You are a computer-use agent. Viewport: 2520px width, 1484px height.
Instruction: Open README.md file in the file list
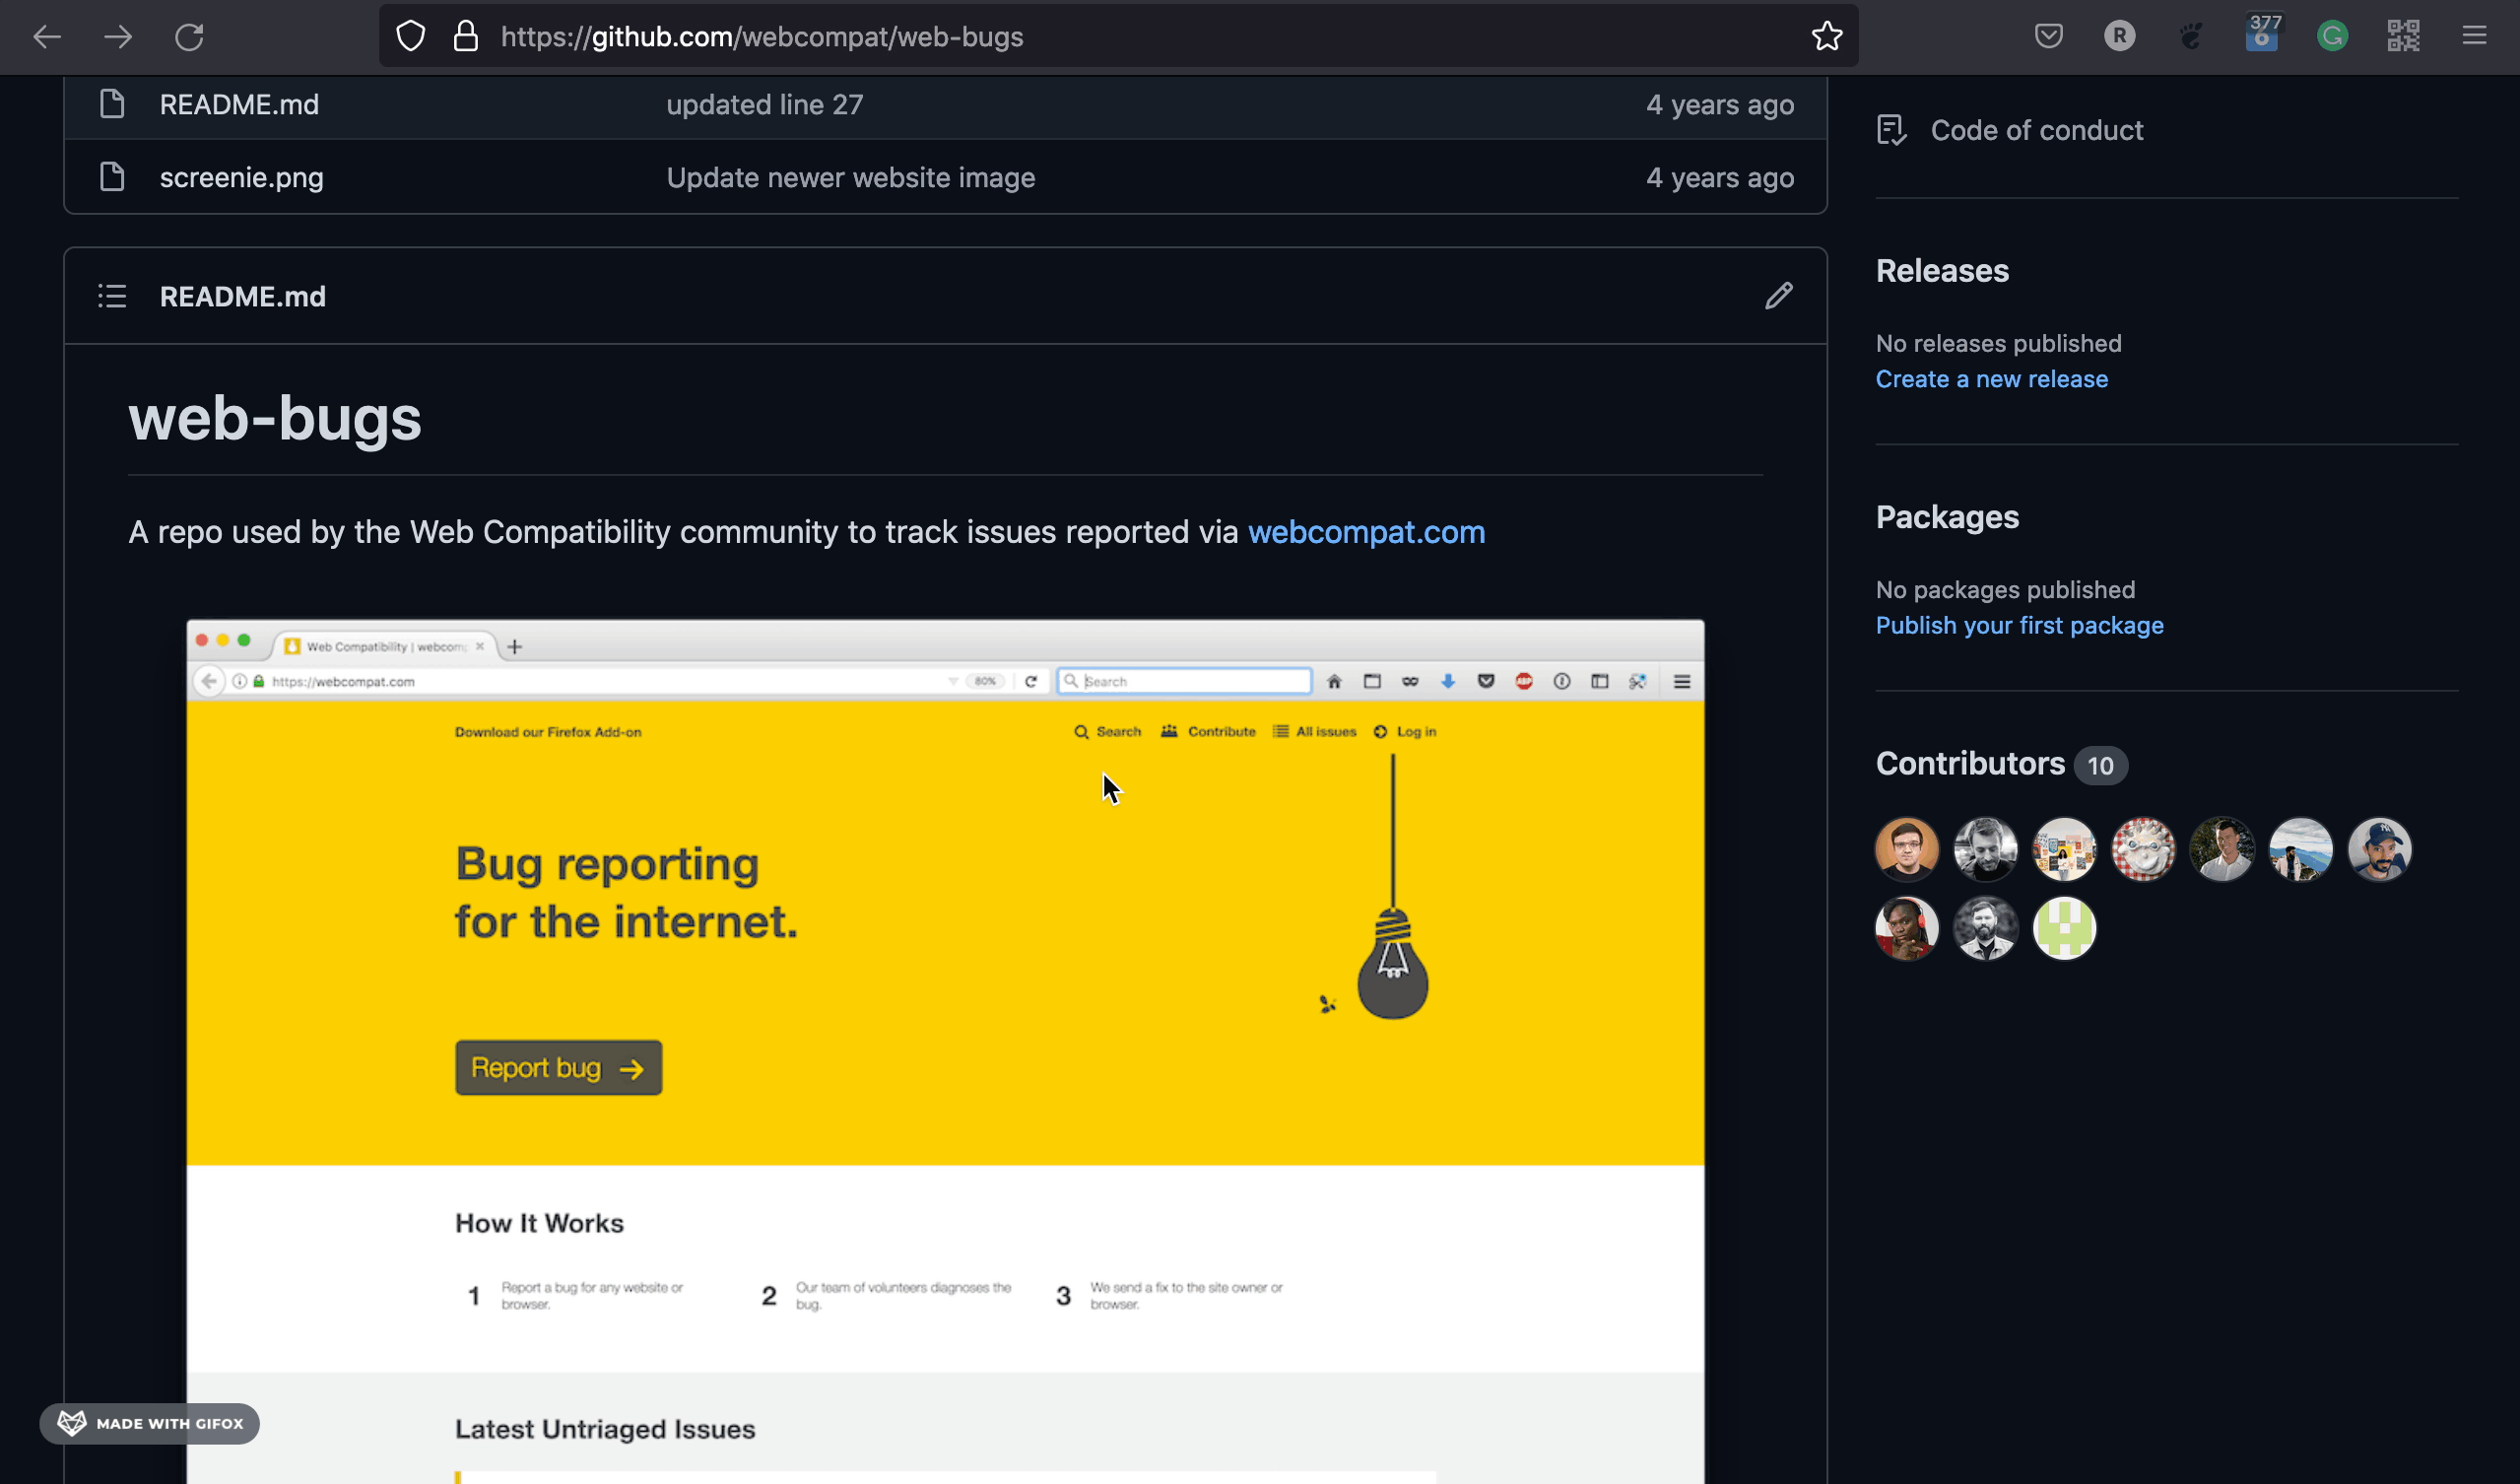click(239, 104)
